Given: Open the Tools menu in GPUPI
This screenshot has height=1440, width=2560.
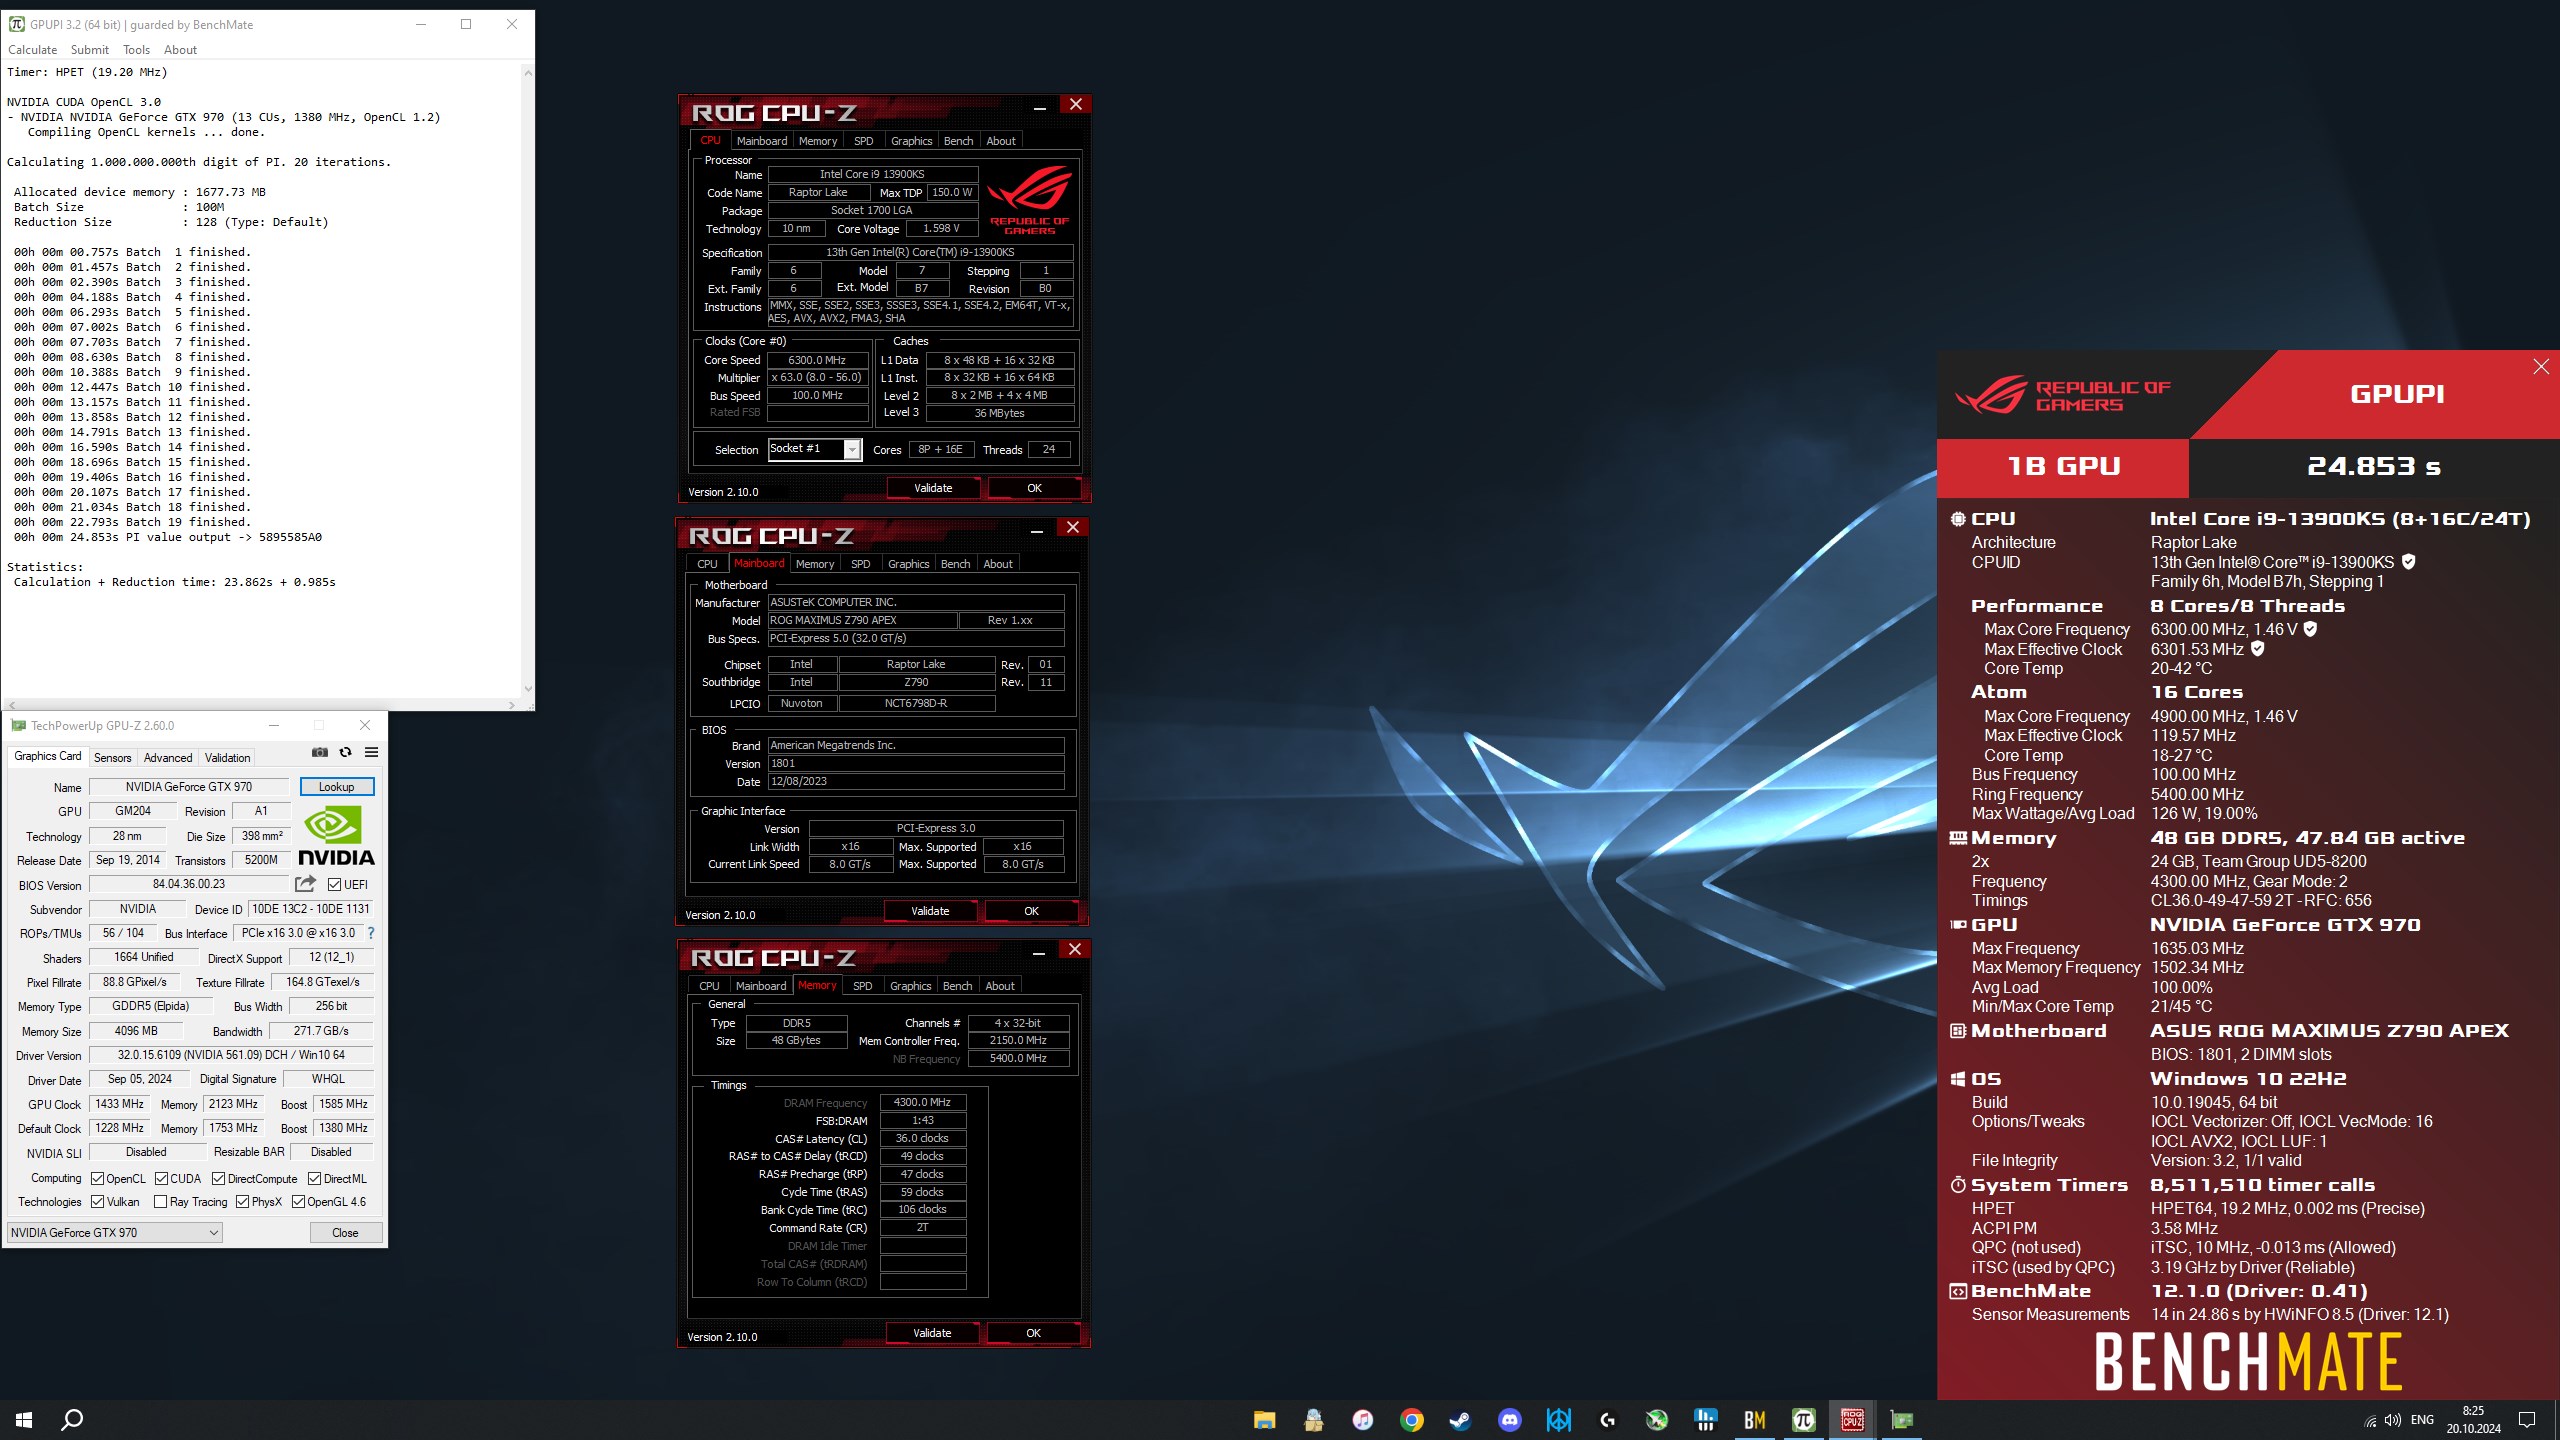Looking at the screenshot, I should click(136, 49).
